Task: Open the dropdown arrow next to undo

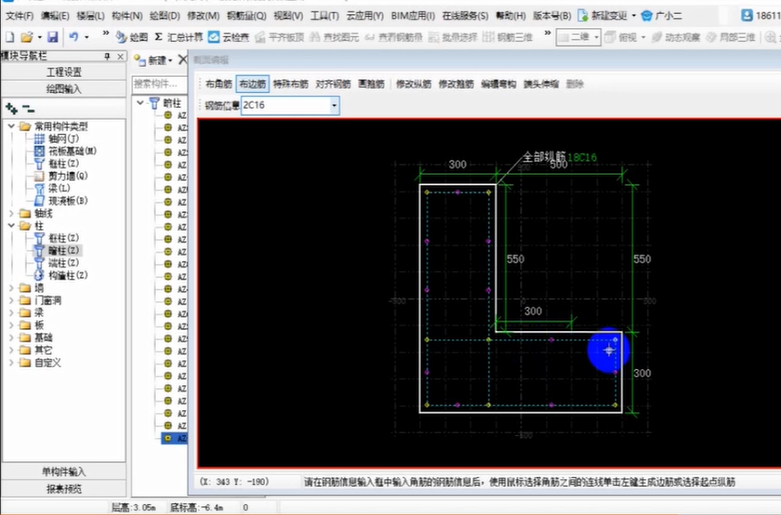Action: click(87, 37)
